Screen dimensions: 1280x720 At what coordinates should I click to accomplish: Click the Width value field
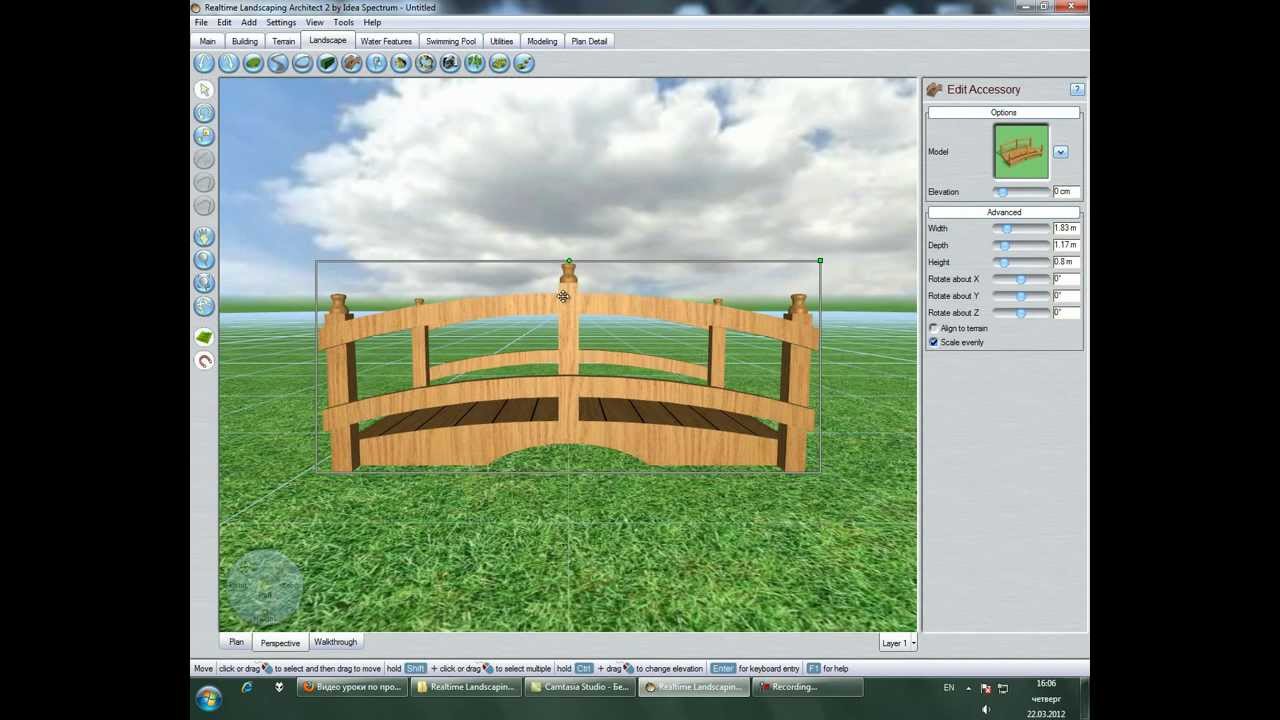[x=1065, y=229]
